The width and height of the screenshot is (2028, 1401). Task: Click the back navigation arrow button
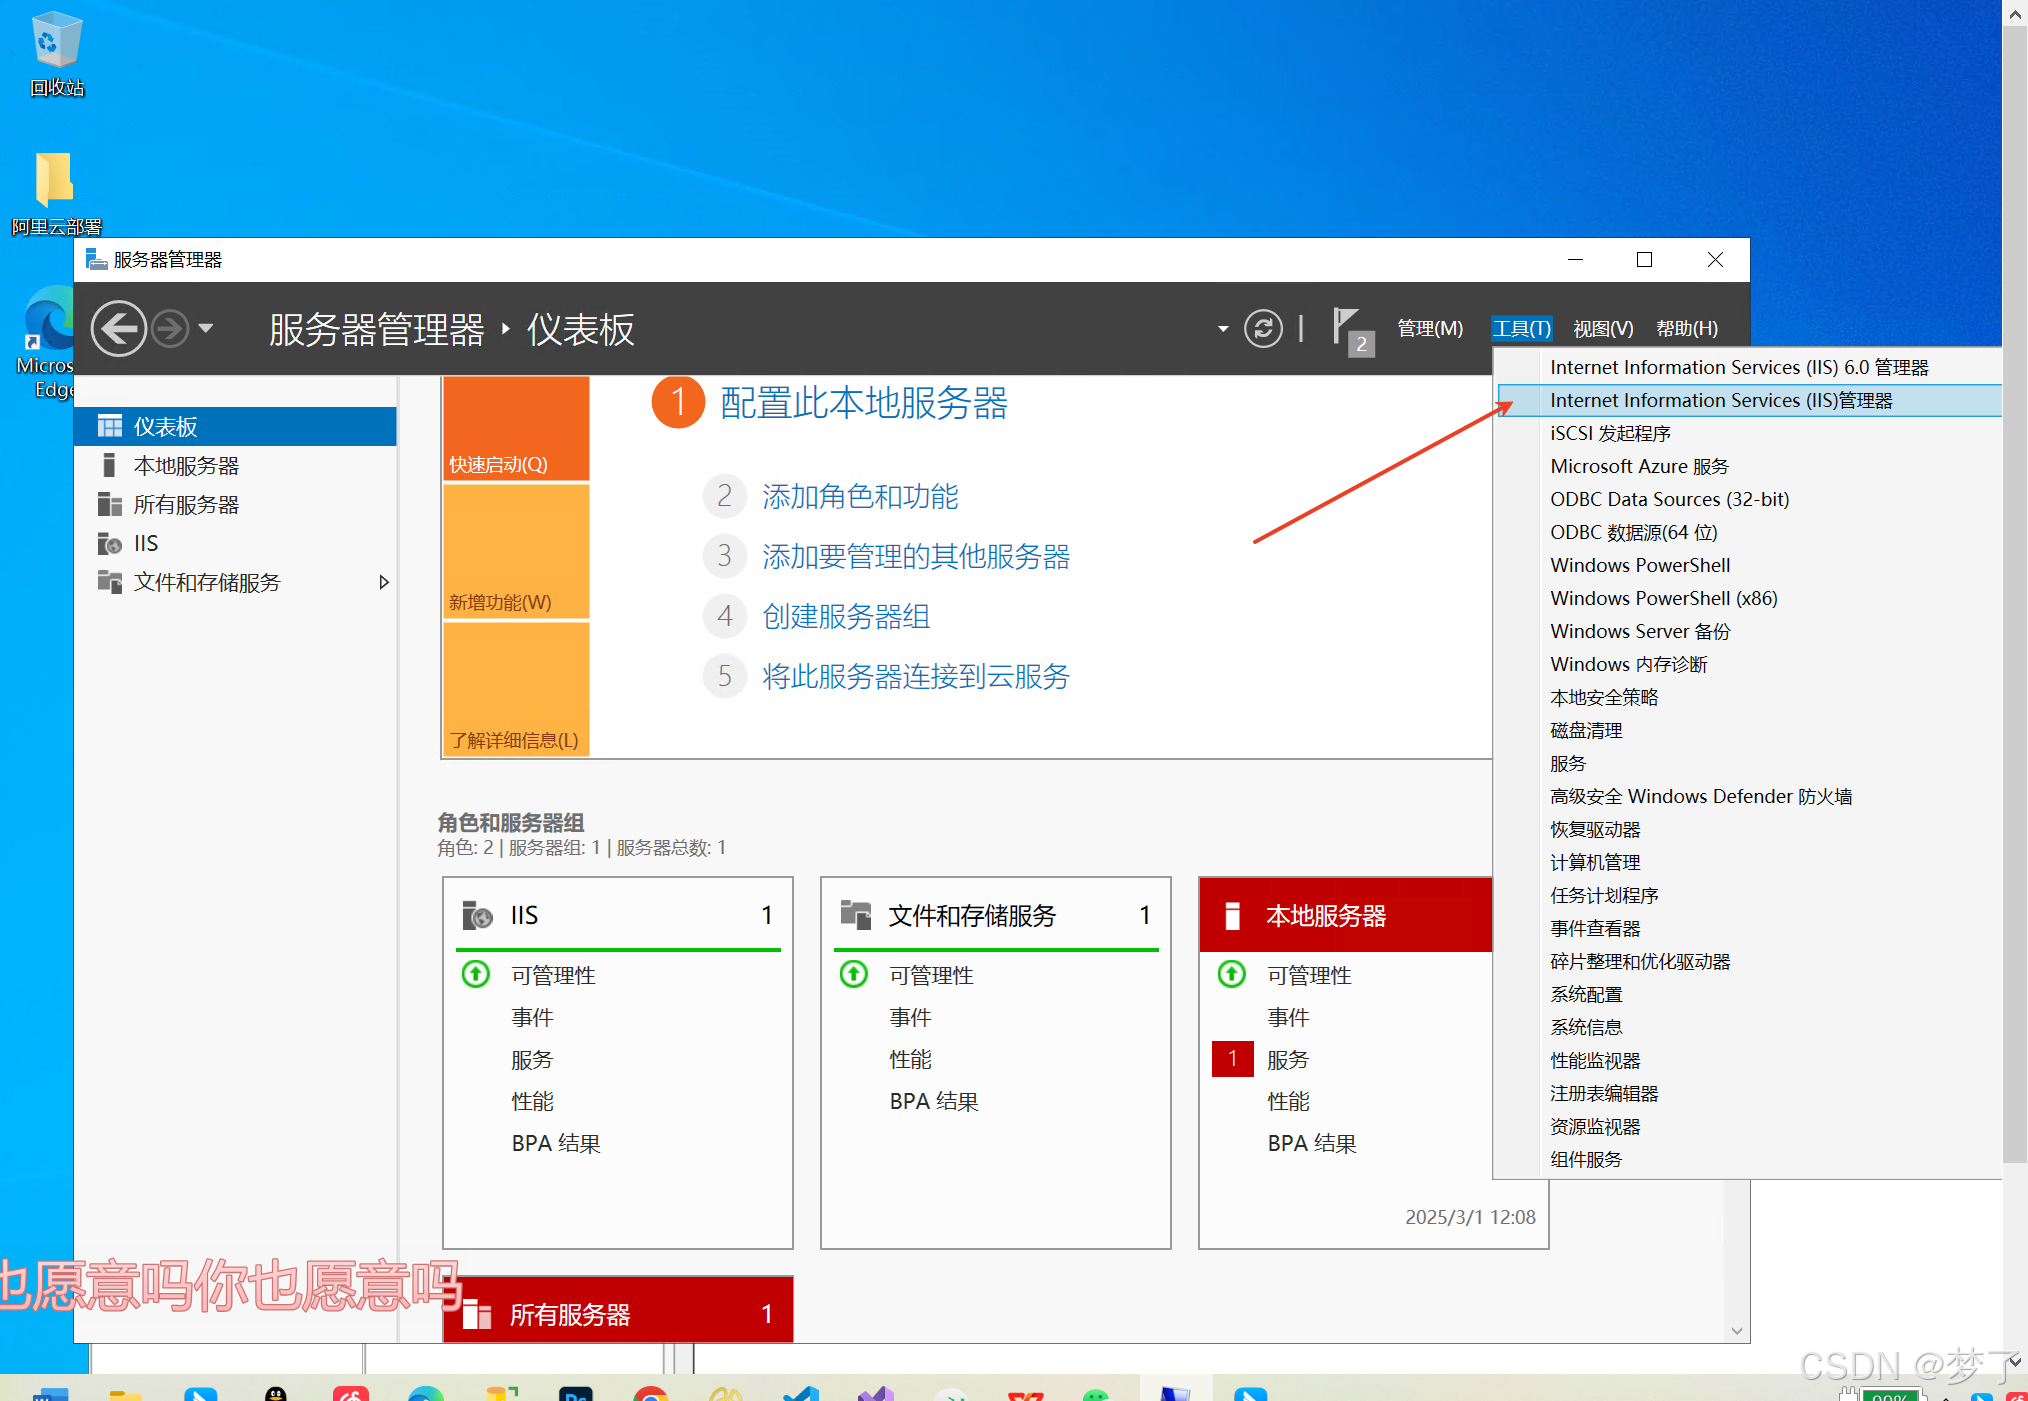click(119, 328)
